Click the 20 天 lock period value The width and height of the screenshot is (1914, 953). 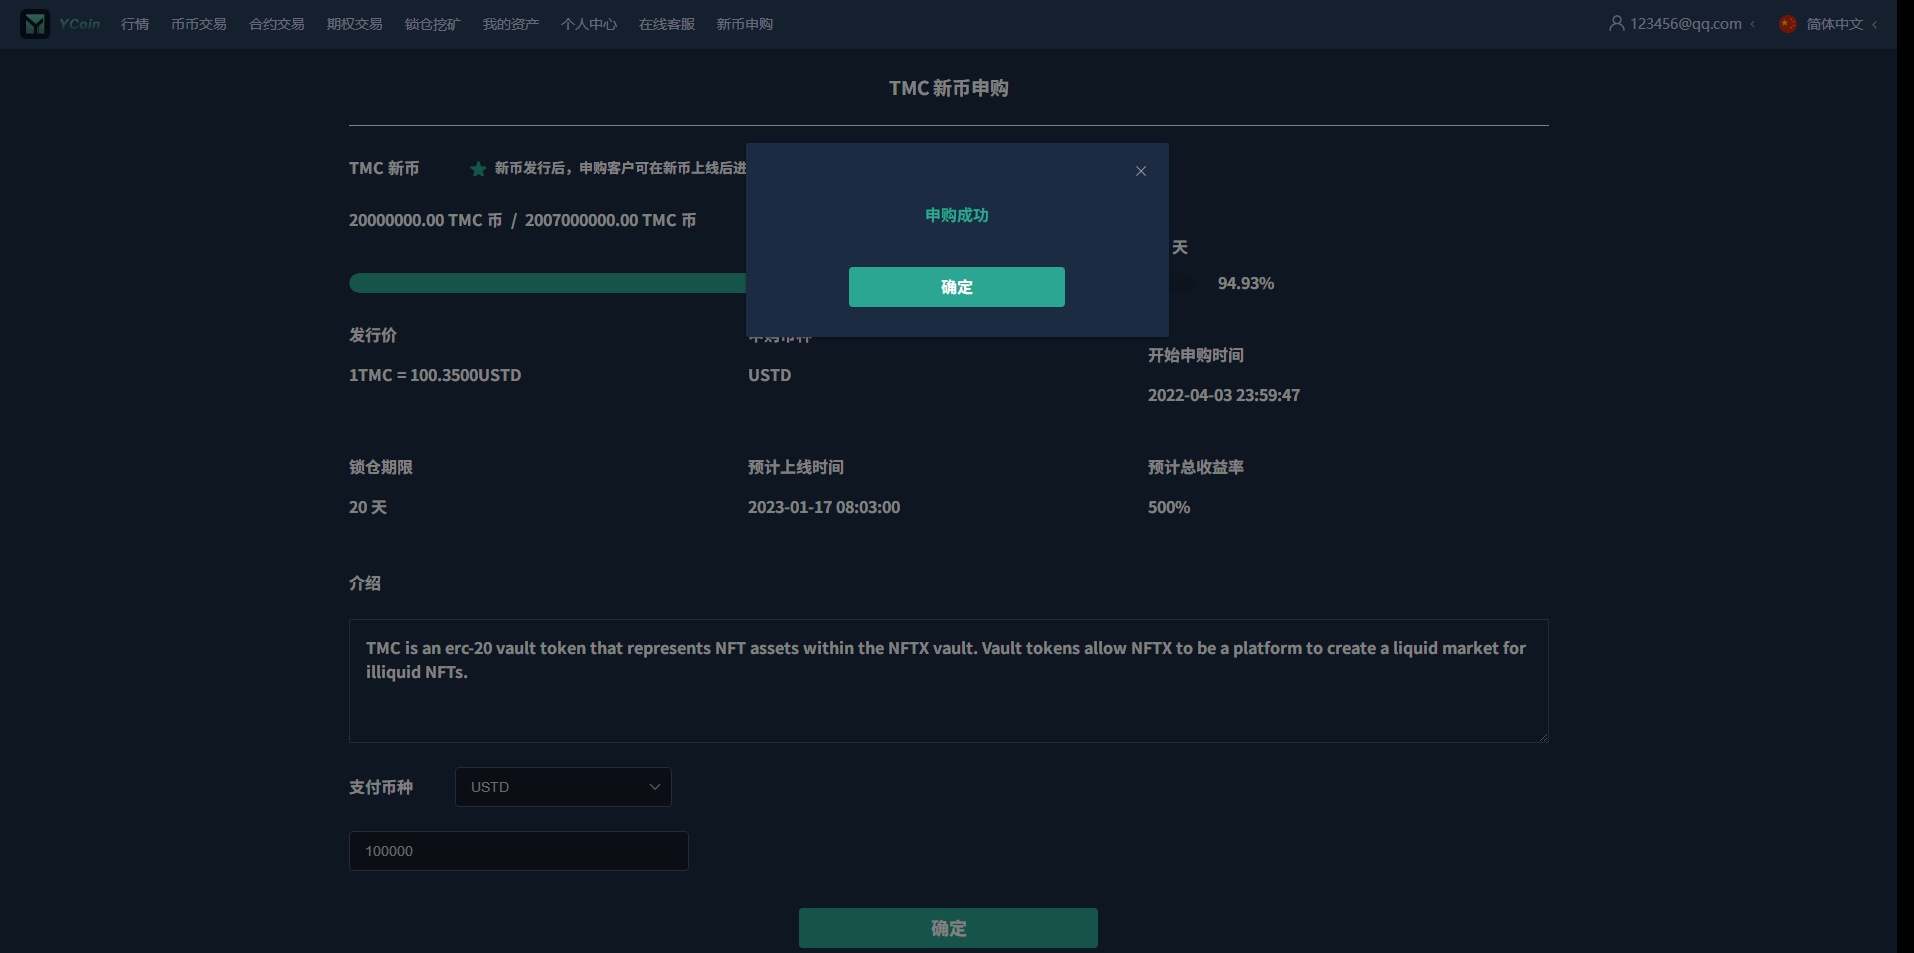tap(368, 507)
